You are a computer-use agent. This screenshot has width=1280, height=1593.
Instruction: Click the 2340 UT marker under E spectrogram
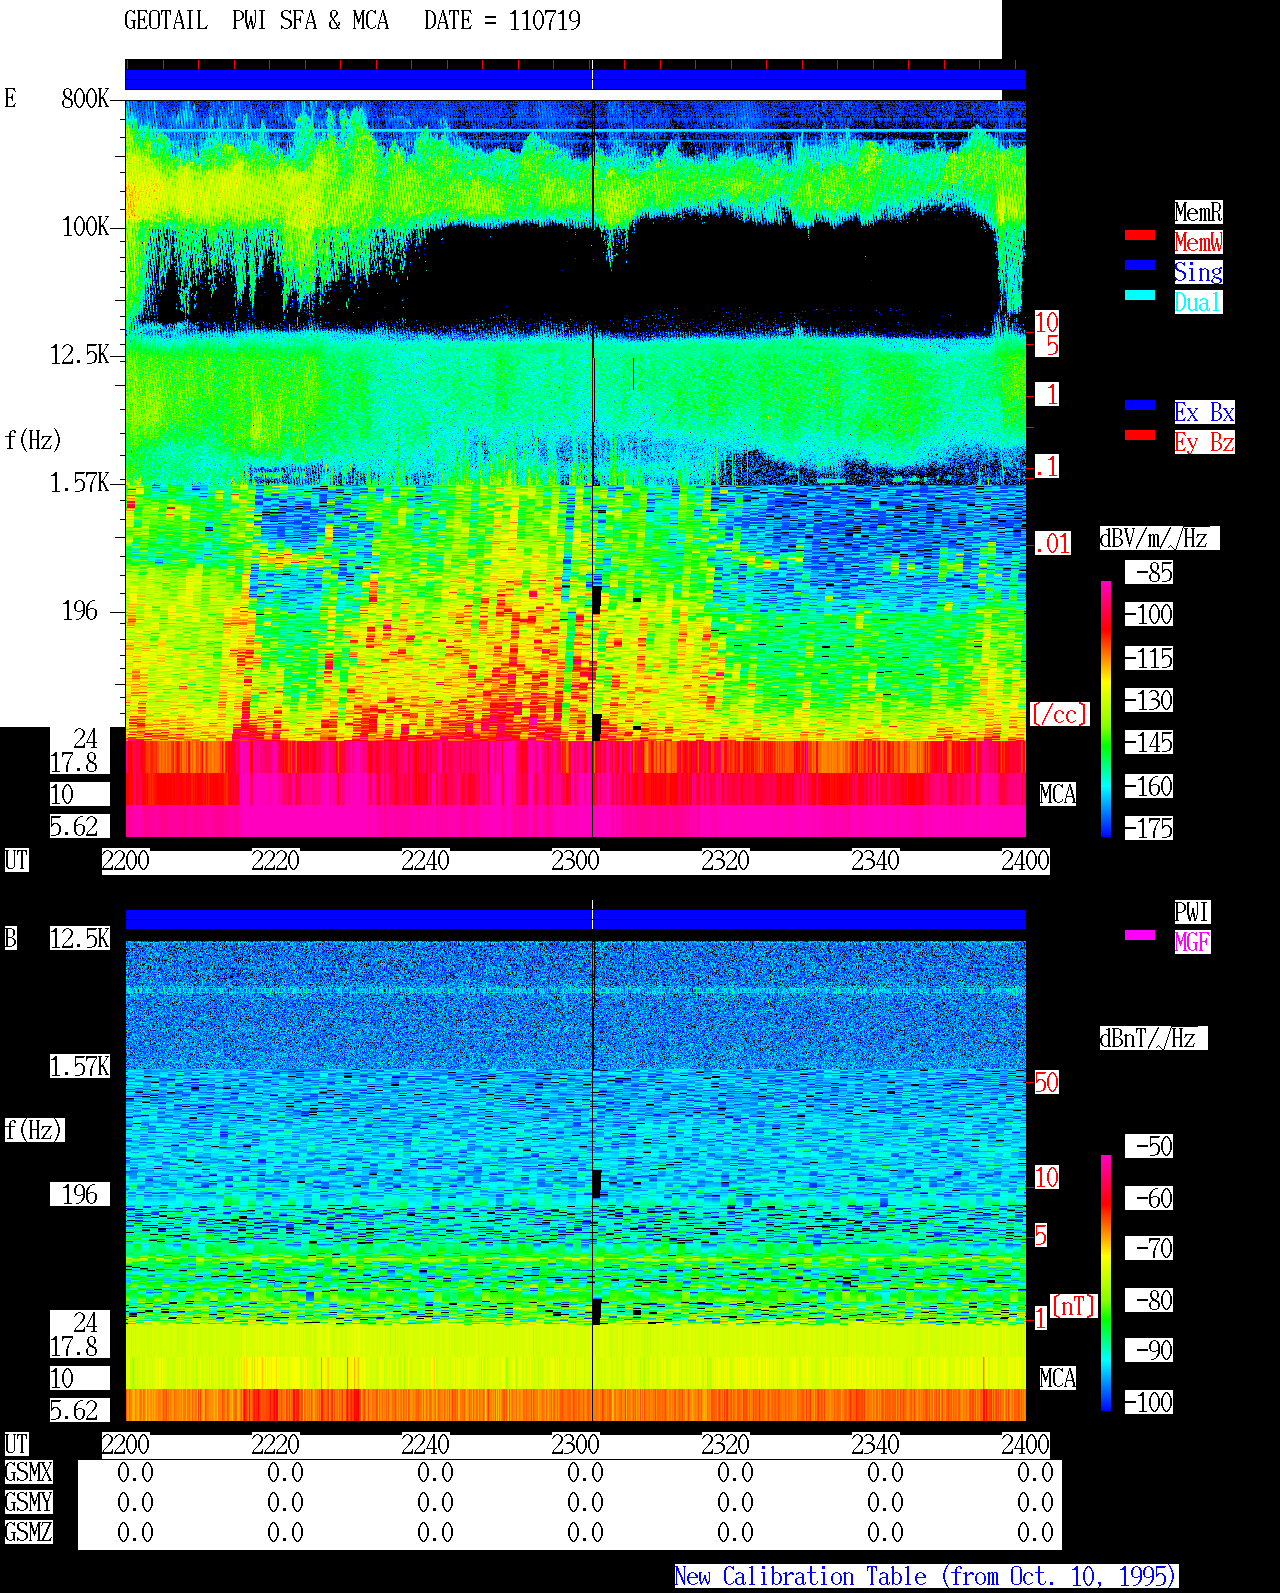point(875,861)
